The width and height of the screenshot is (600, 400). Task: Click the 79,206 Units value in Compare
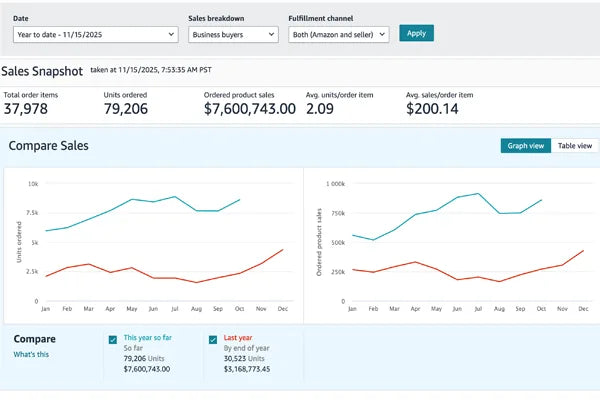(x=144, y=359)
